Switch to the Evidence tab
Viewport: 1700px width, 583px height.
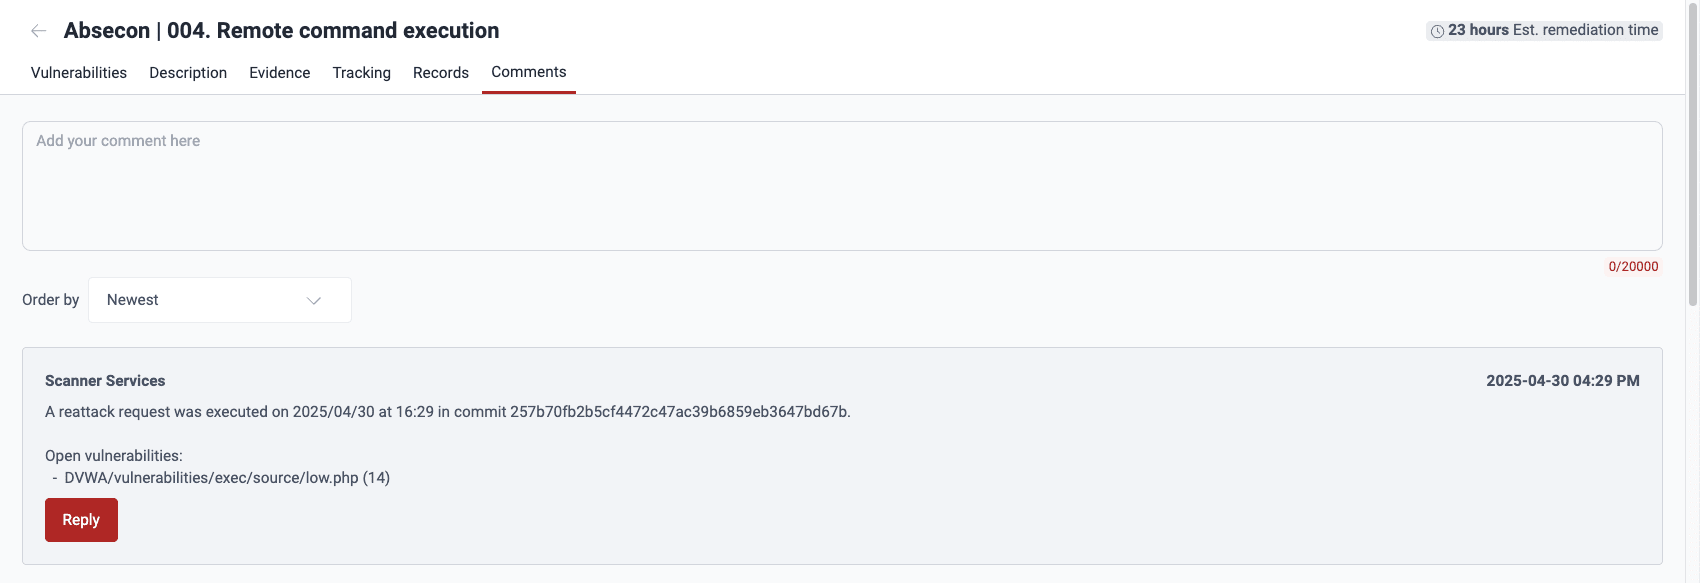[x=280, y=72]
